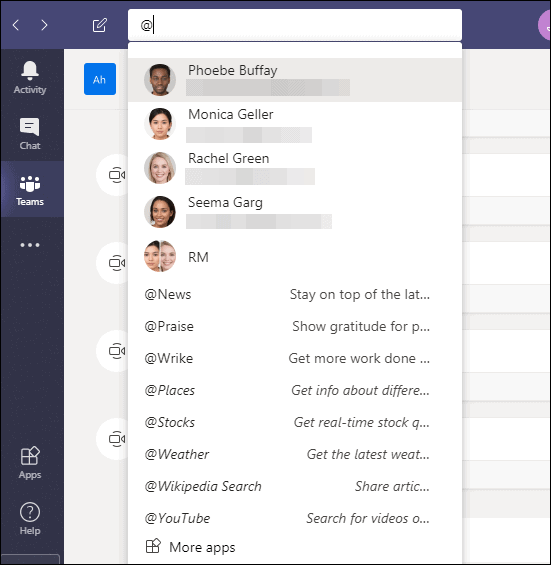Select the @YouTube app command

295,518
